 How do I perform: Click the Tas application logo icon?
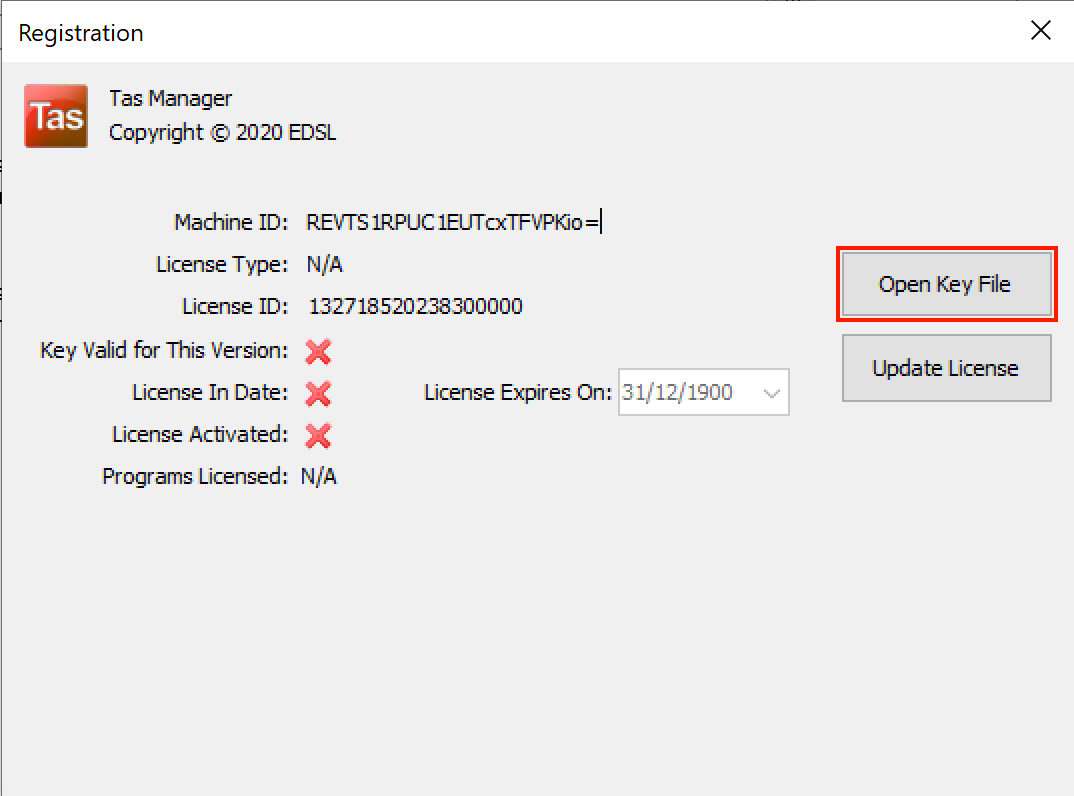pyautogui.click(x=56, y=116)
